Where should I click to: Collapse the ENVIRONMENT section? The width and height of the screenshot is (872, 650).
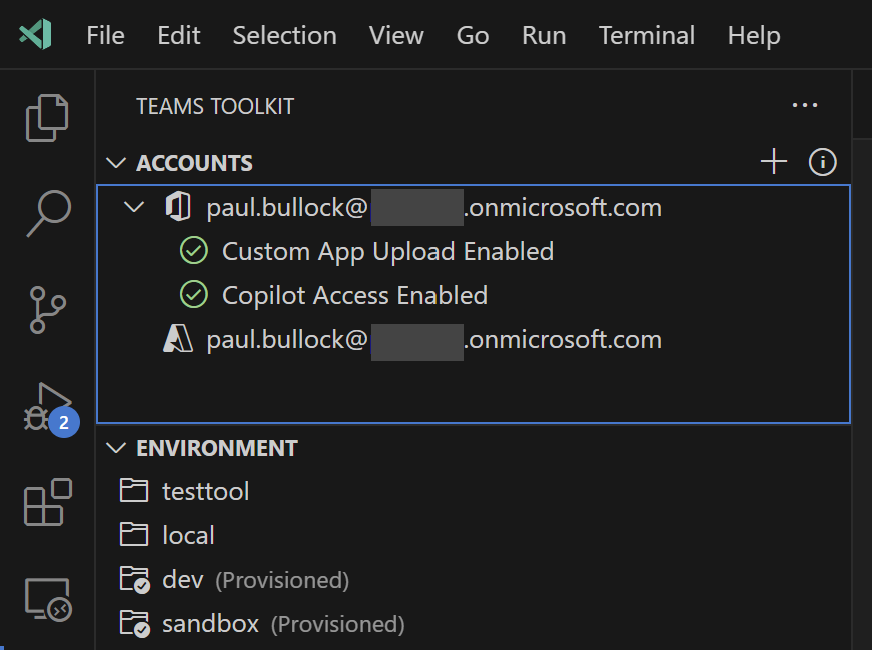(116, 448)
